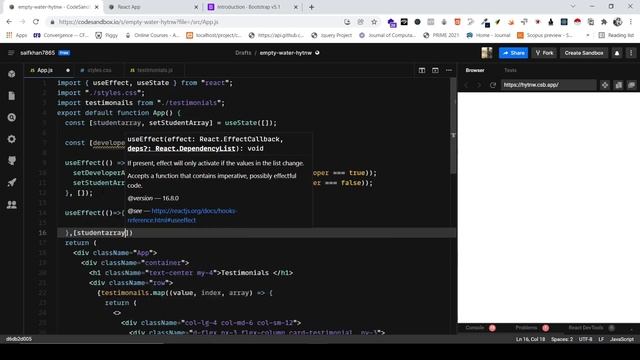Refresh the preview browser
This screenshot has width=640, height=360.
pos(493,85)
